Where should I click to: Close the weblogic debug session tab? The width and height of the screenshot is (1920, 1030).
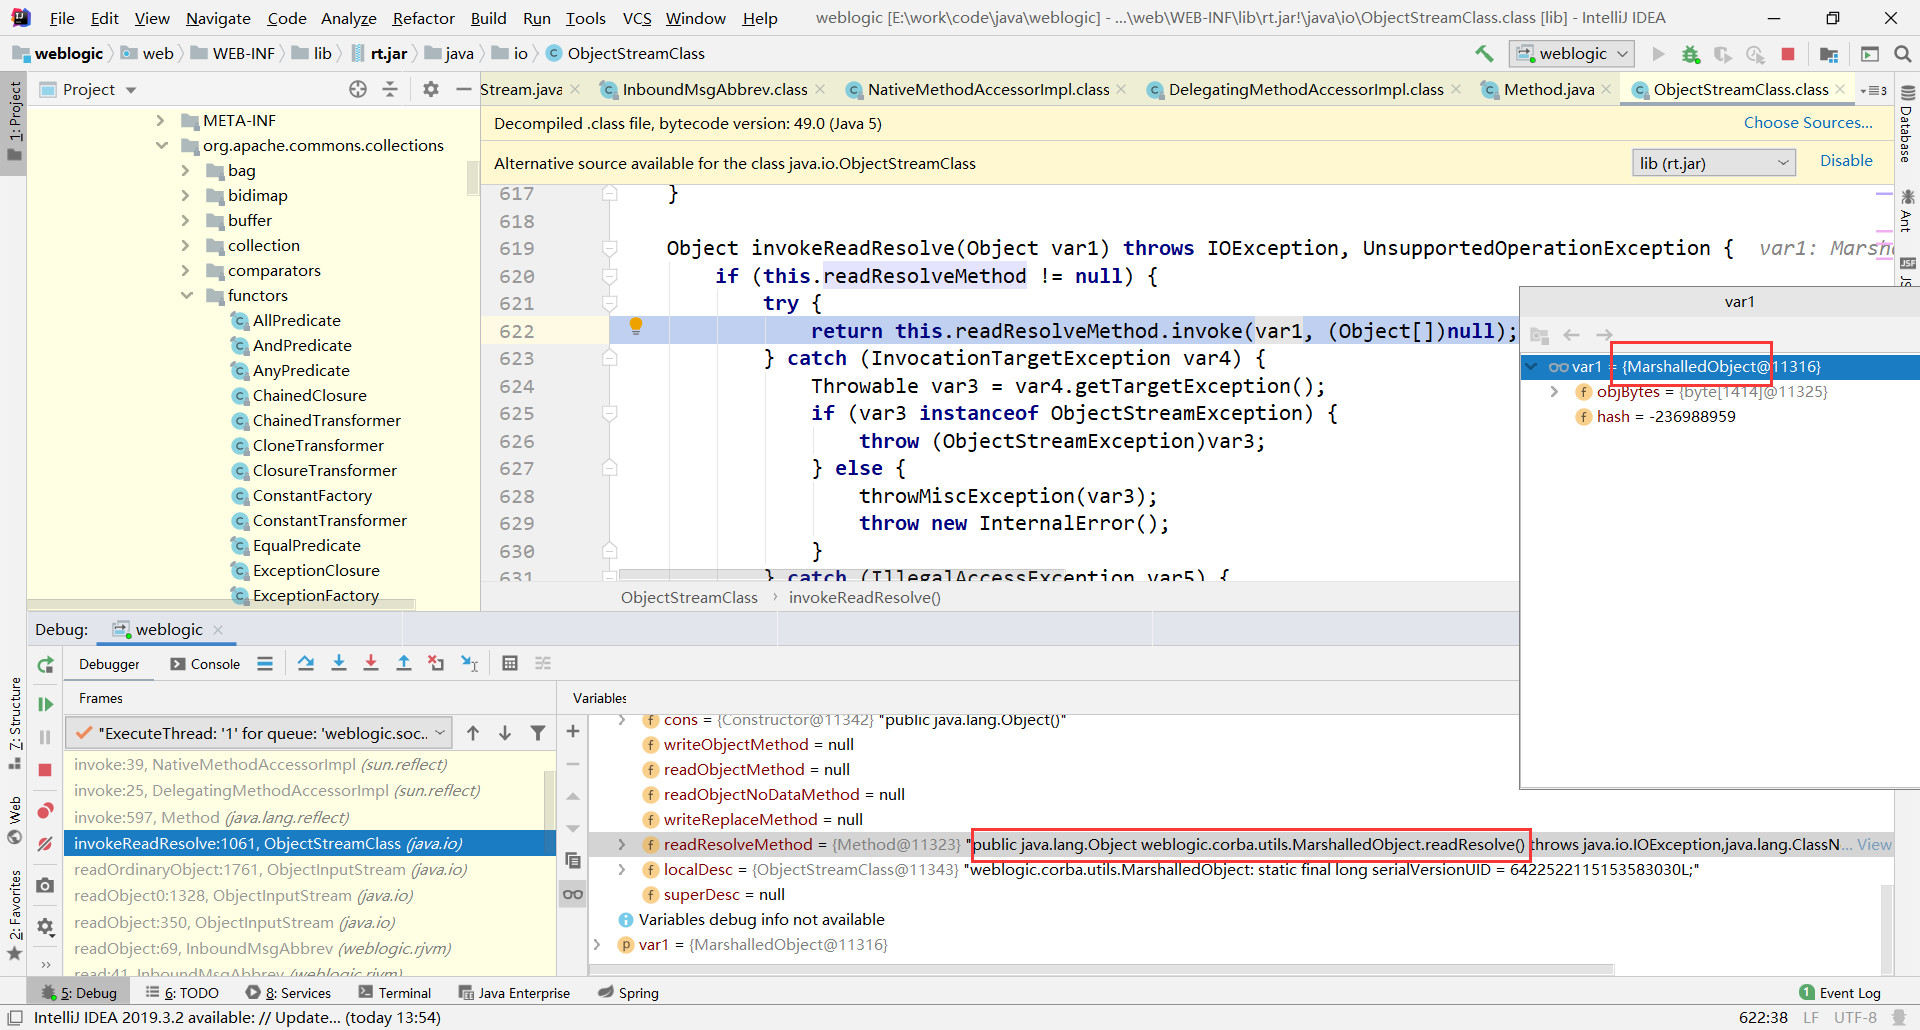click(218, 630)
